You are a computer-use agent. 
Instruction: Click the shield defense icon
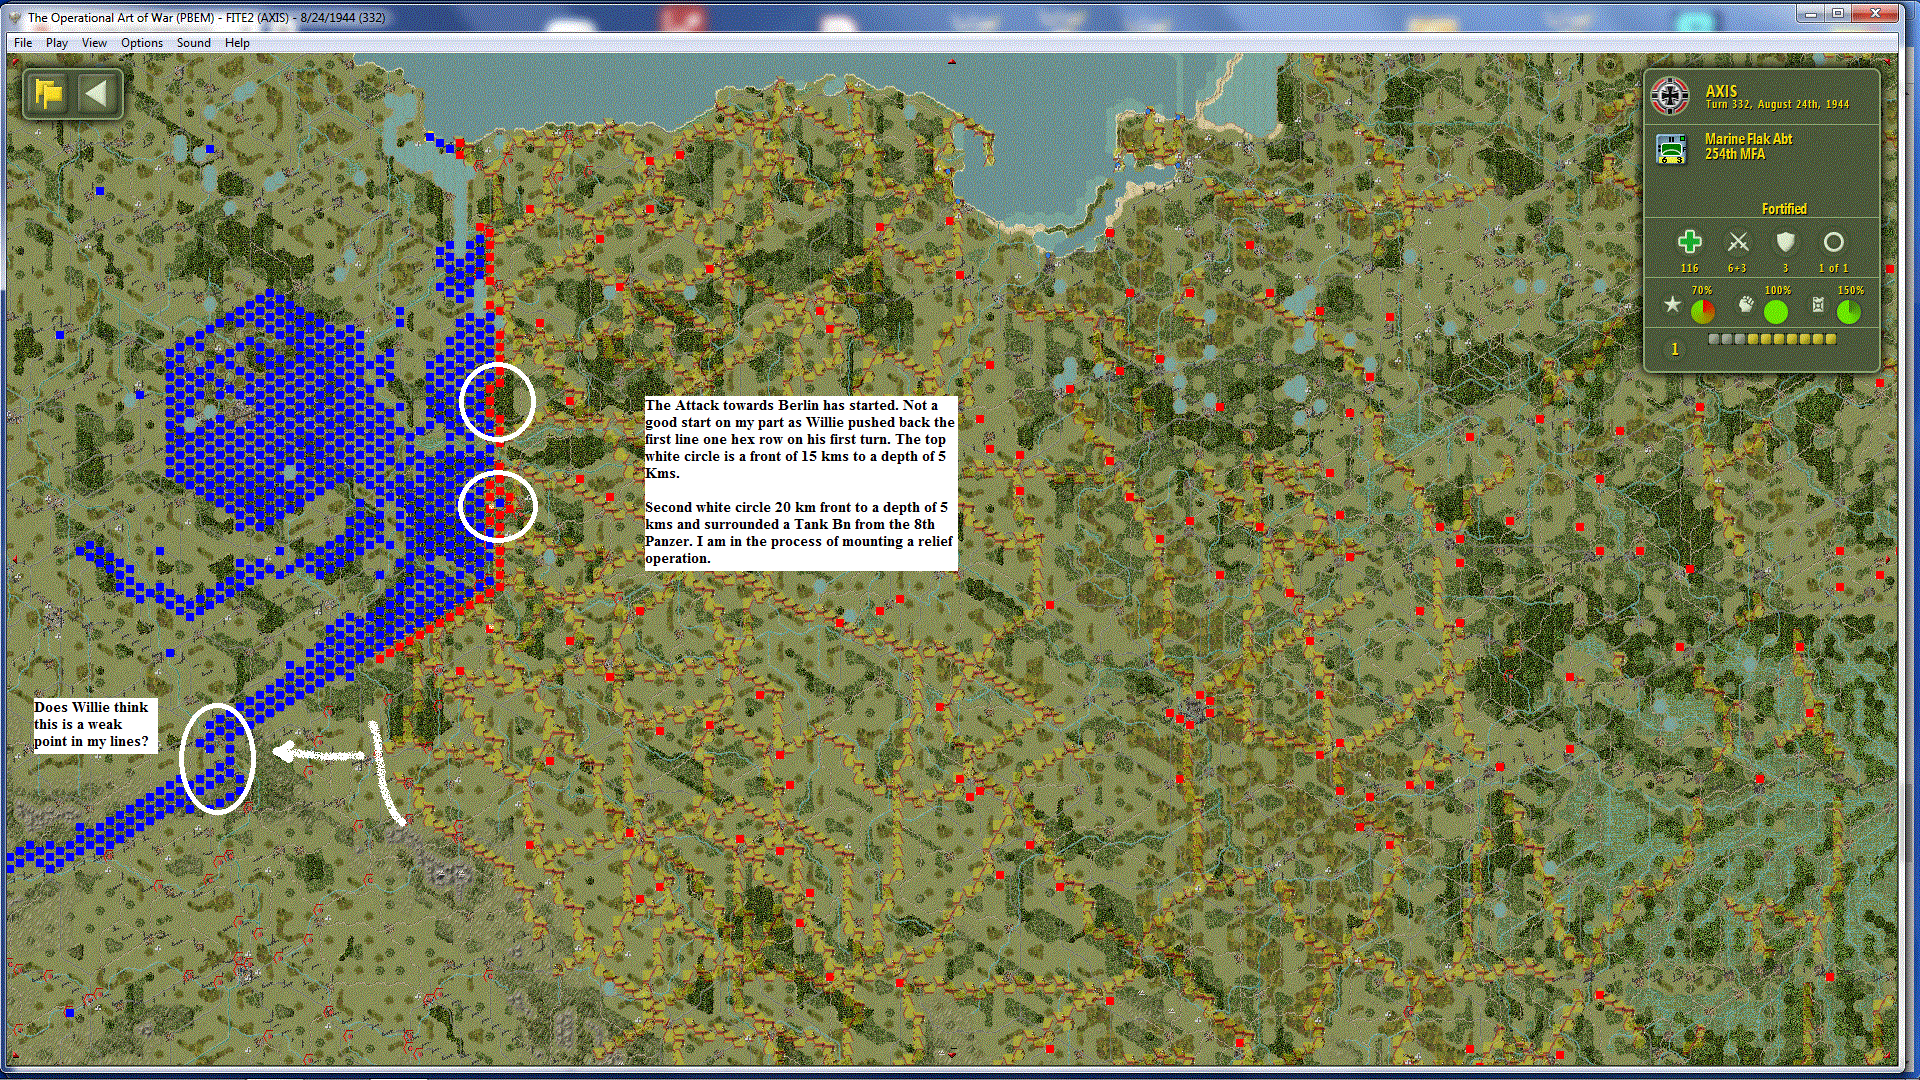coord(1785,242)
